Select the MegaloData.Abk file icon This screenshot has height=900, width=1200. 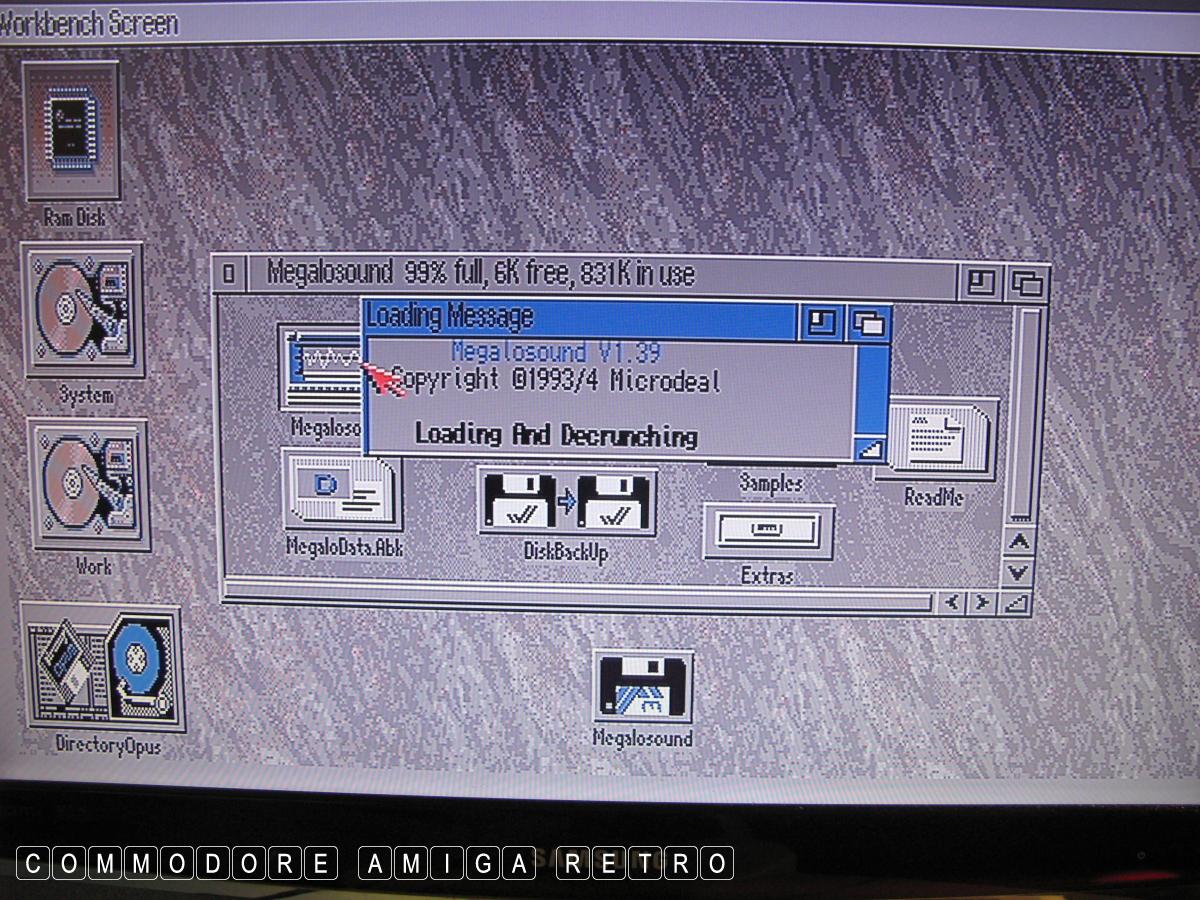[x=340, y=490]
